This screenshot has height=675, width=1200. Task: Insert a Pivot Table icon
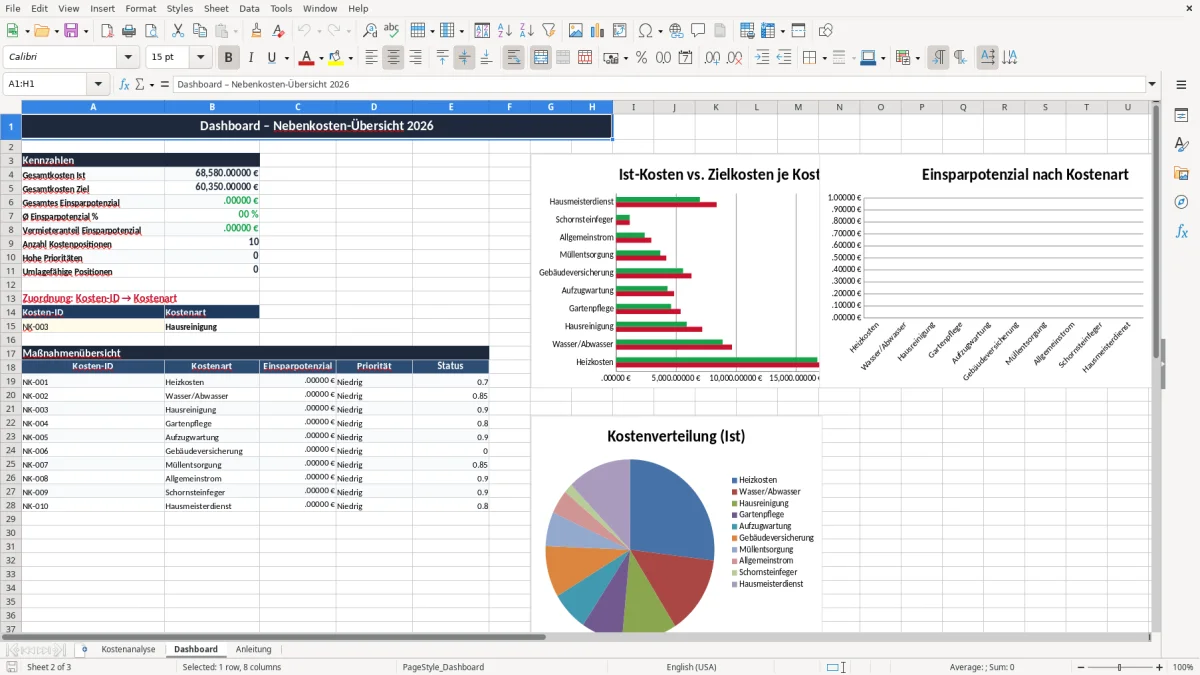tap(620, 31)
